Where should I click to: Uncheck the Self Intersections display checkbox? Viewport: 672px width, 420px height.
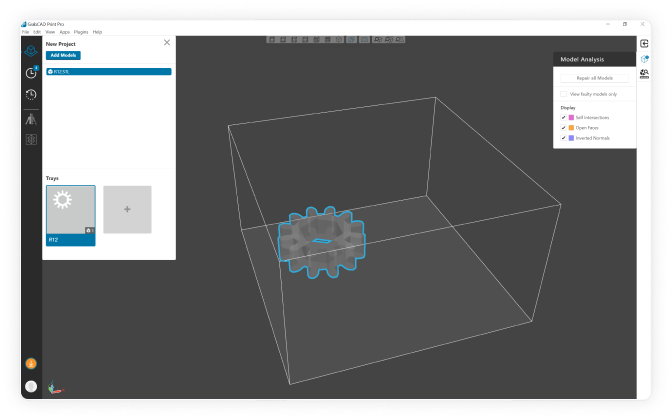point(563,117)
